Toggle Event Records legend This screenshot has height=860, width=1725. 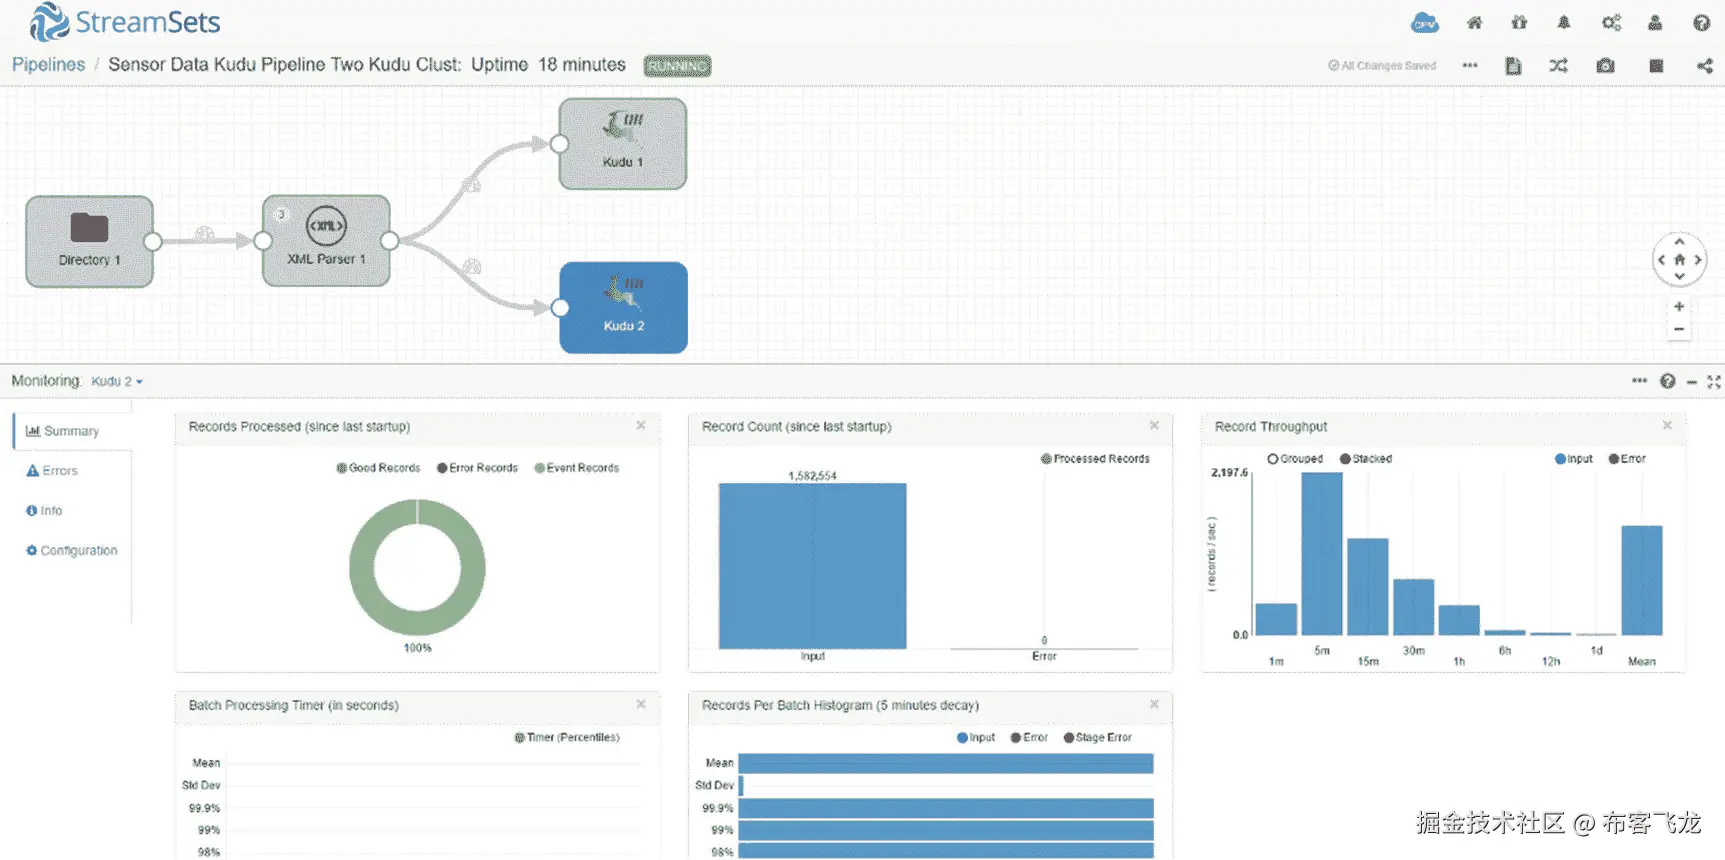576,468
